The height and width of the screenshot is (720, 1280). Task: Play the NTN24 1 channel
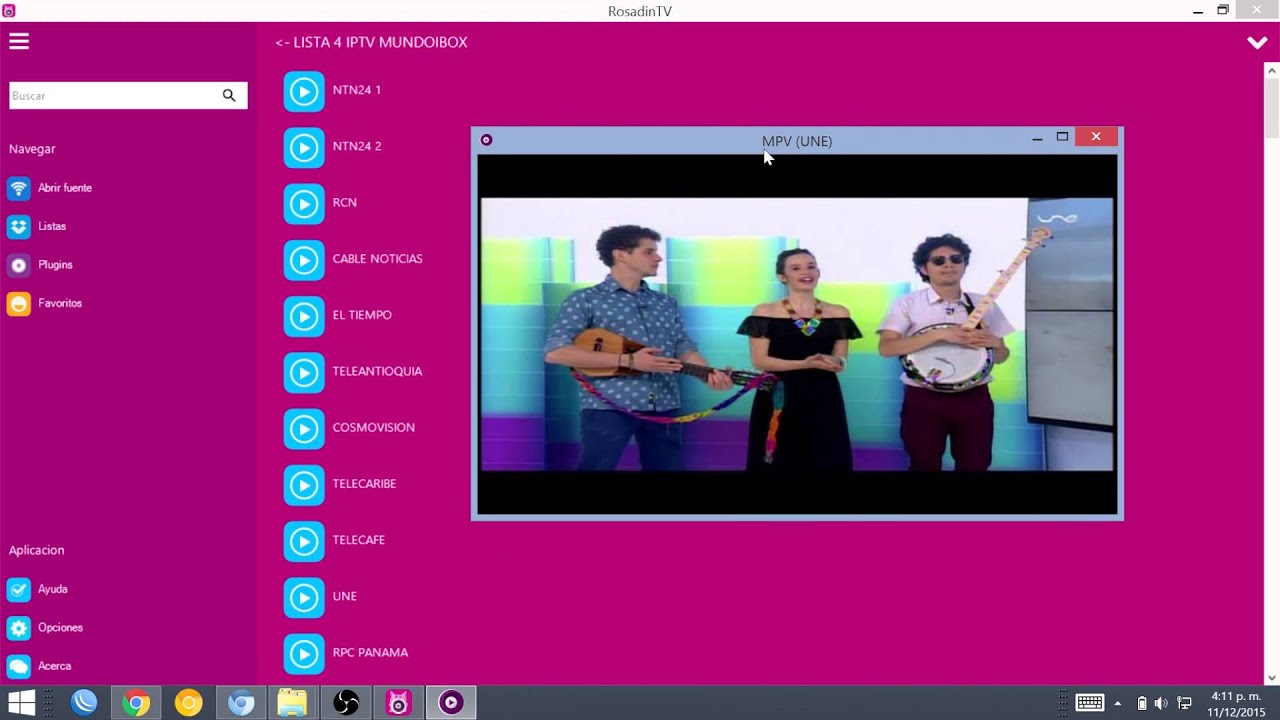point(304,91)
